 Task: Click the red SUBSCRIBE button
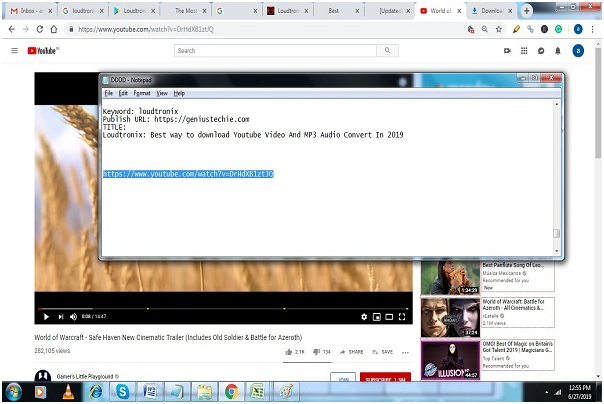[385, 377]
